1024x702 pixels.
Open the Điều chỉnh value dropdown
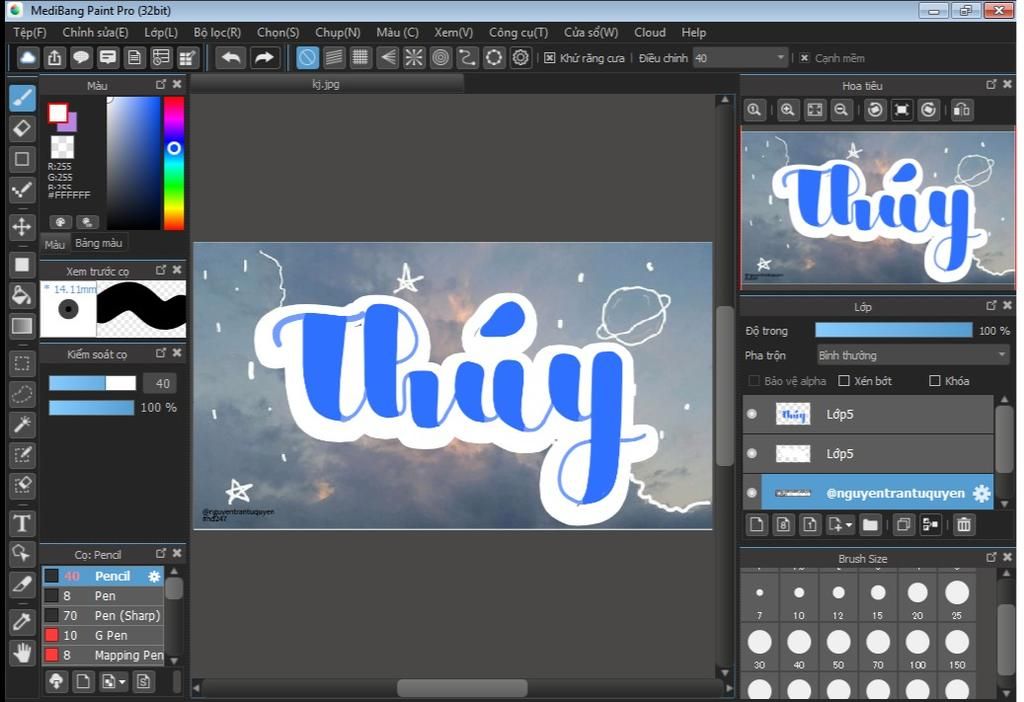tap(741, 58)
